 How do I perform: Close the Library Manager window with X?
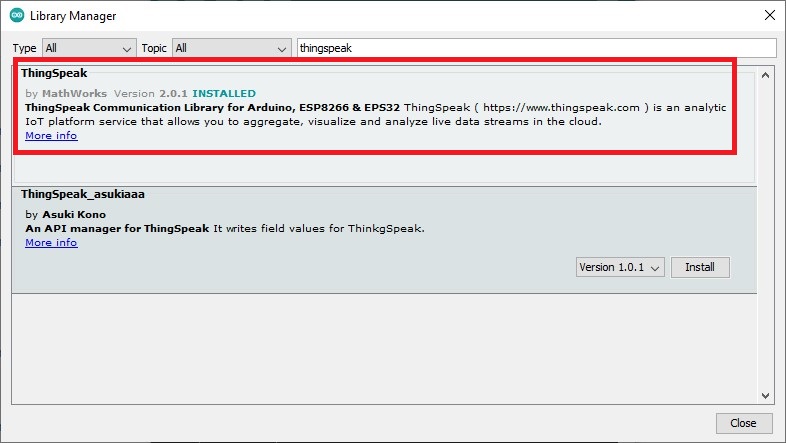pyautogui.click(x=770, y=15)
